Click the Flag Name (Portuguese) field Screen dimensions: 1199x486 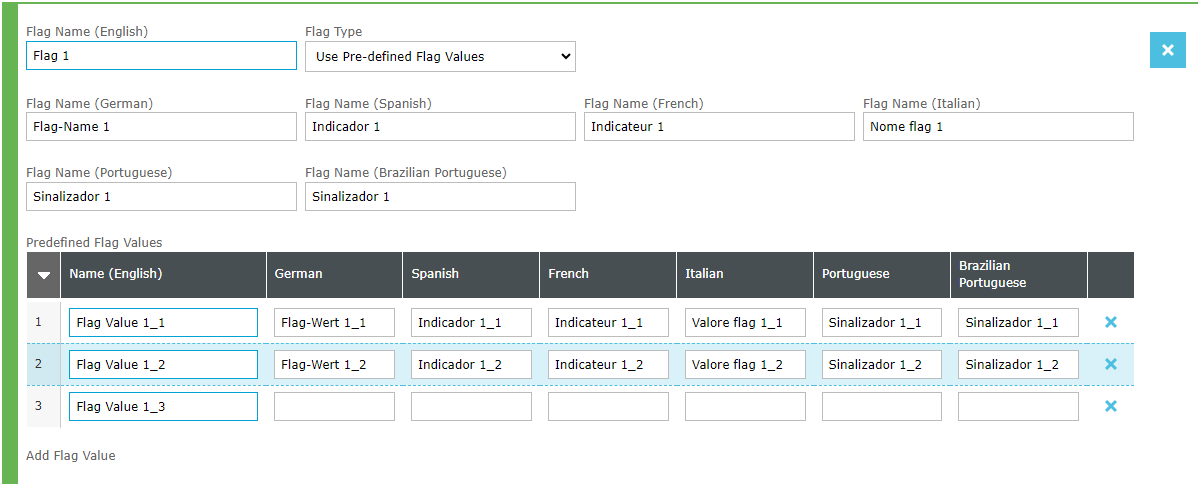(x=161, y=197)
